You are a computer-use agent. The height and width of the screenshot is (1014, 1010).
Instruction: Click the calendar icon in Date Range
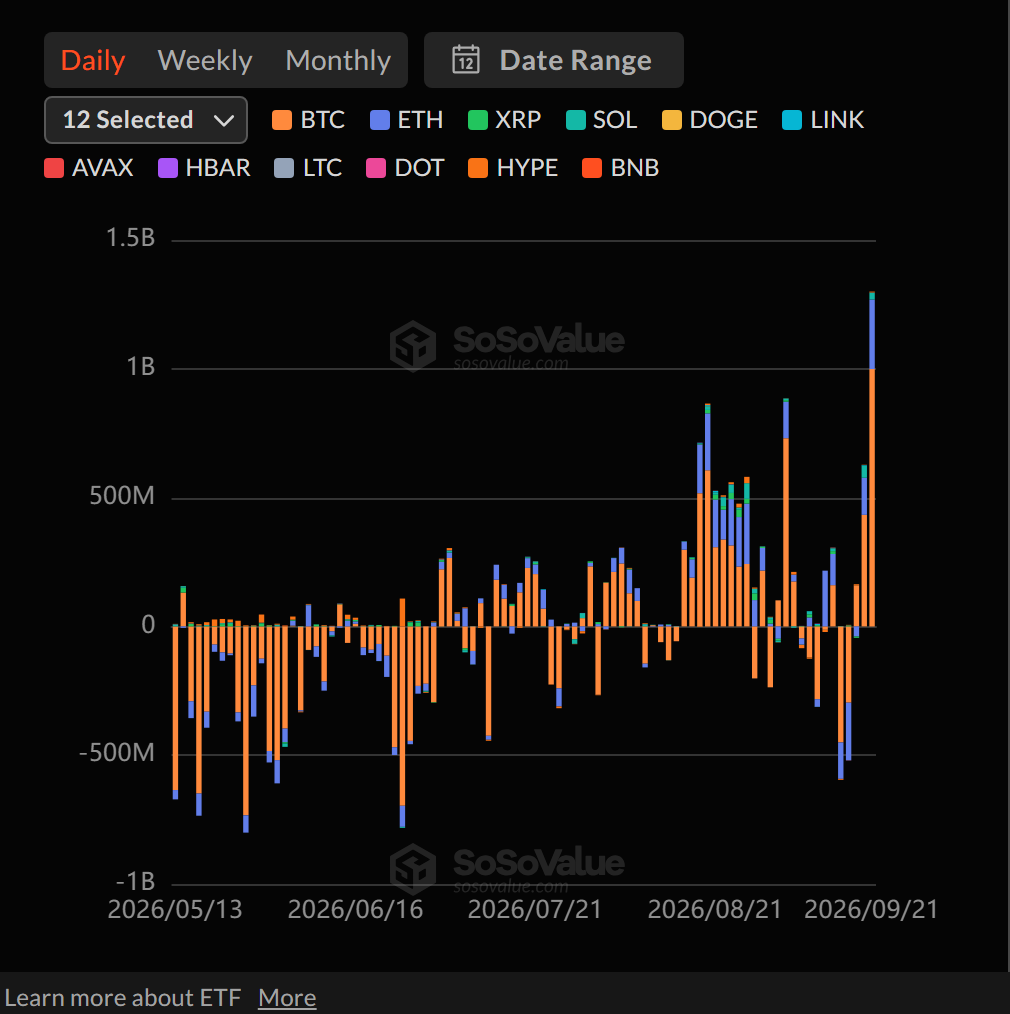click(466, 59)
